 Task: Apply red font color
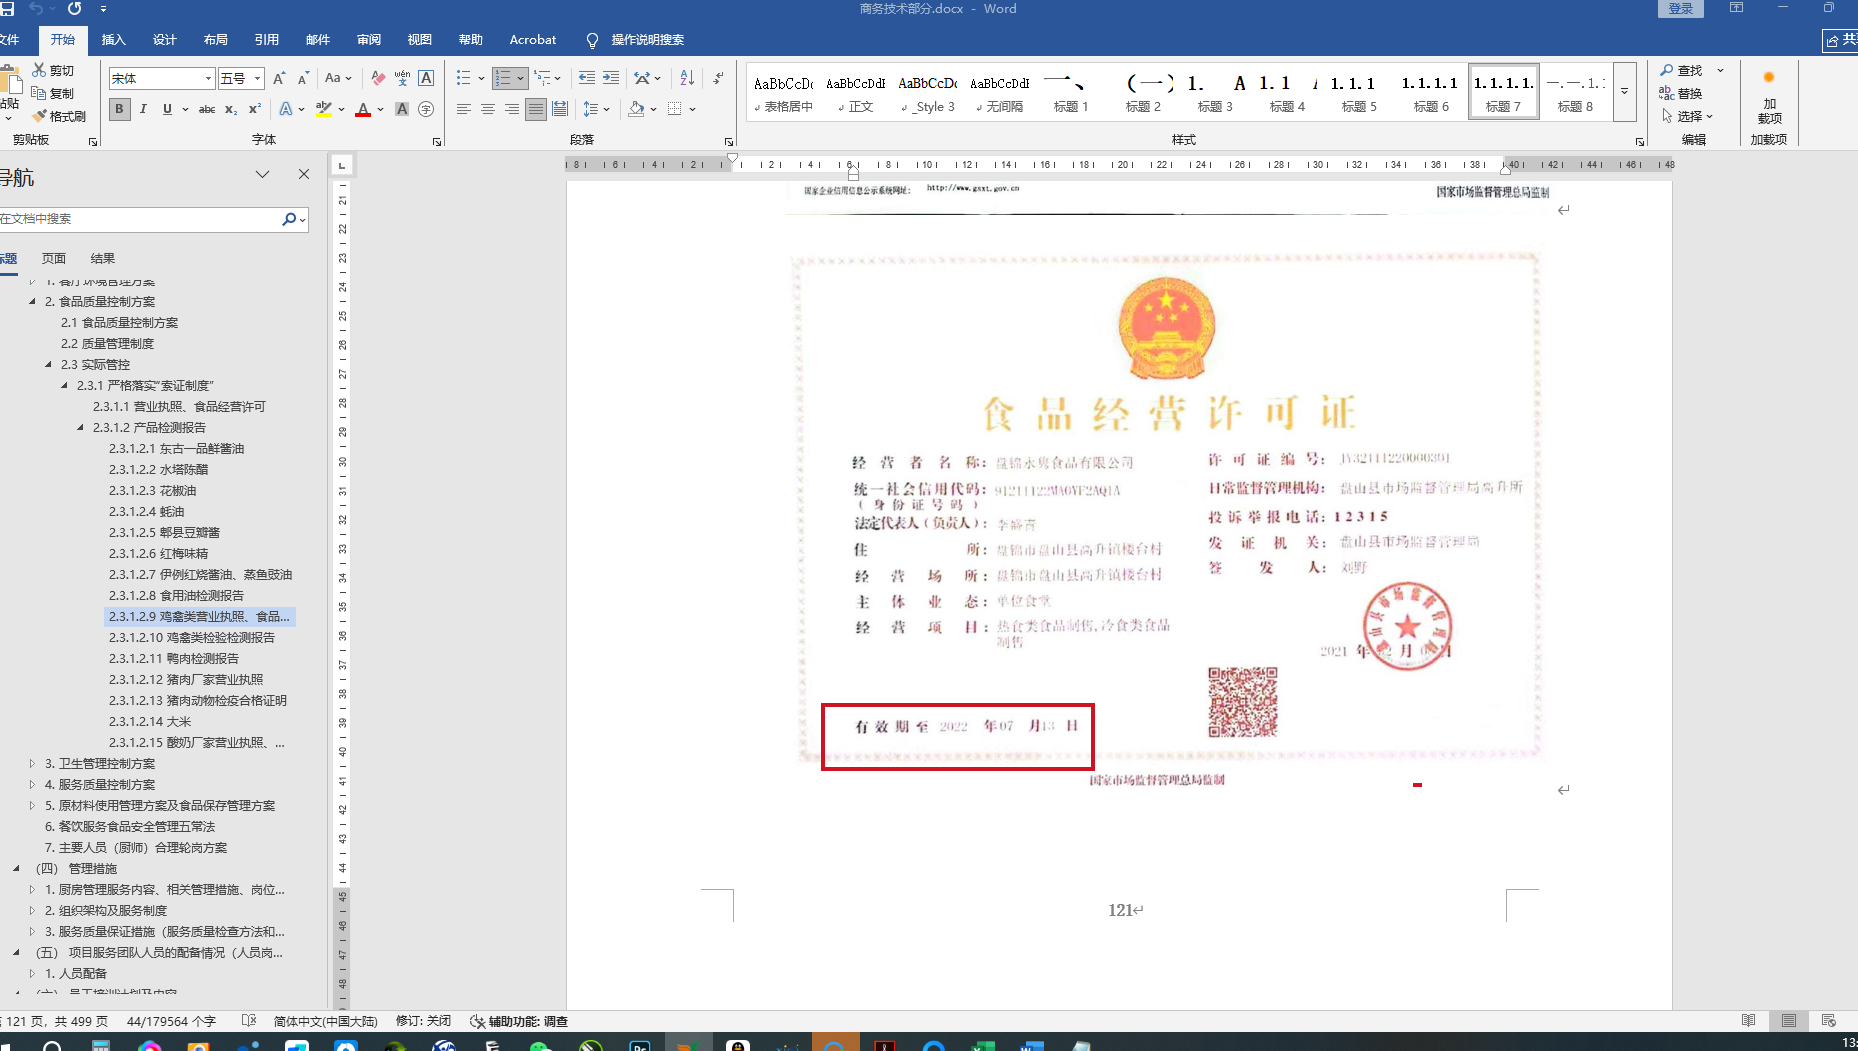[x=363, y=109]
